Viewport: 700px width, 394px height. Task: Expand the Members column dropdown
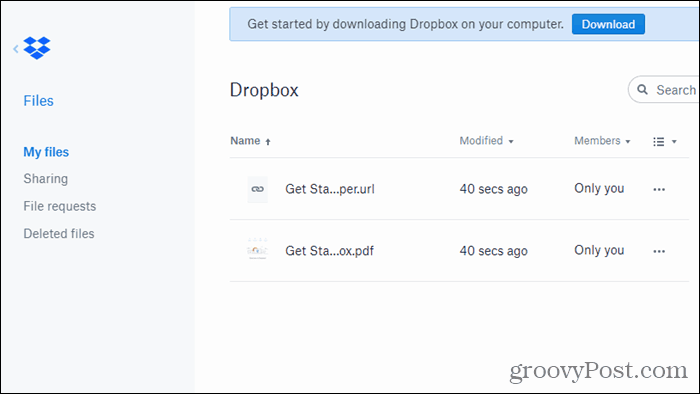pyautogui.click(x=628, y=141)
